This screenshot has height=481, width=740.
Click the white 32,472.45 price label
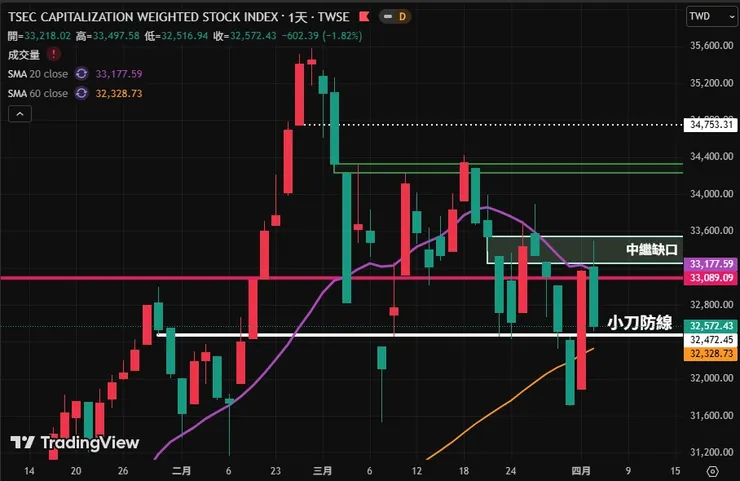pyautogui.click(x=710, y=339)
